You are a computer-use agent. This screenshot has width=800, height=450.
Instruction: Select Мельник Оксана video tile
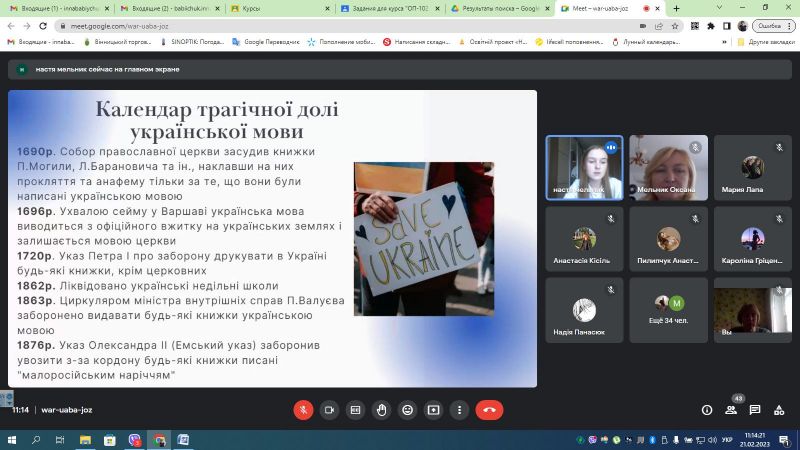click(668, 167)
